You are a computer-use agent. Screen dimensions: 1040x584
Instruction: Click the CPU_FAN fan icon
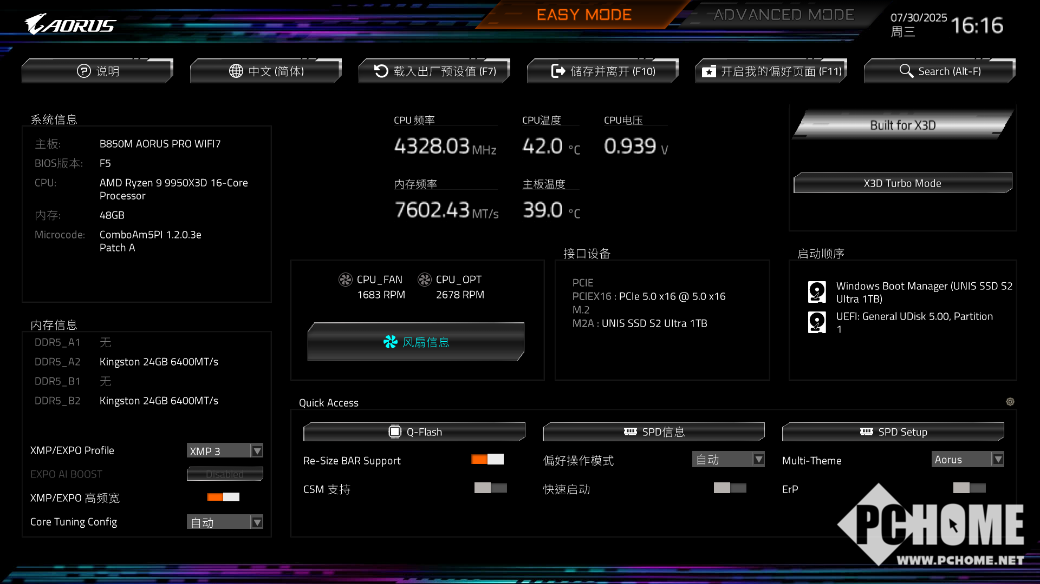tap(346, 279)
